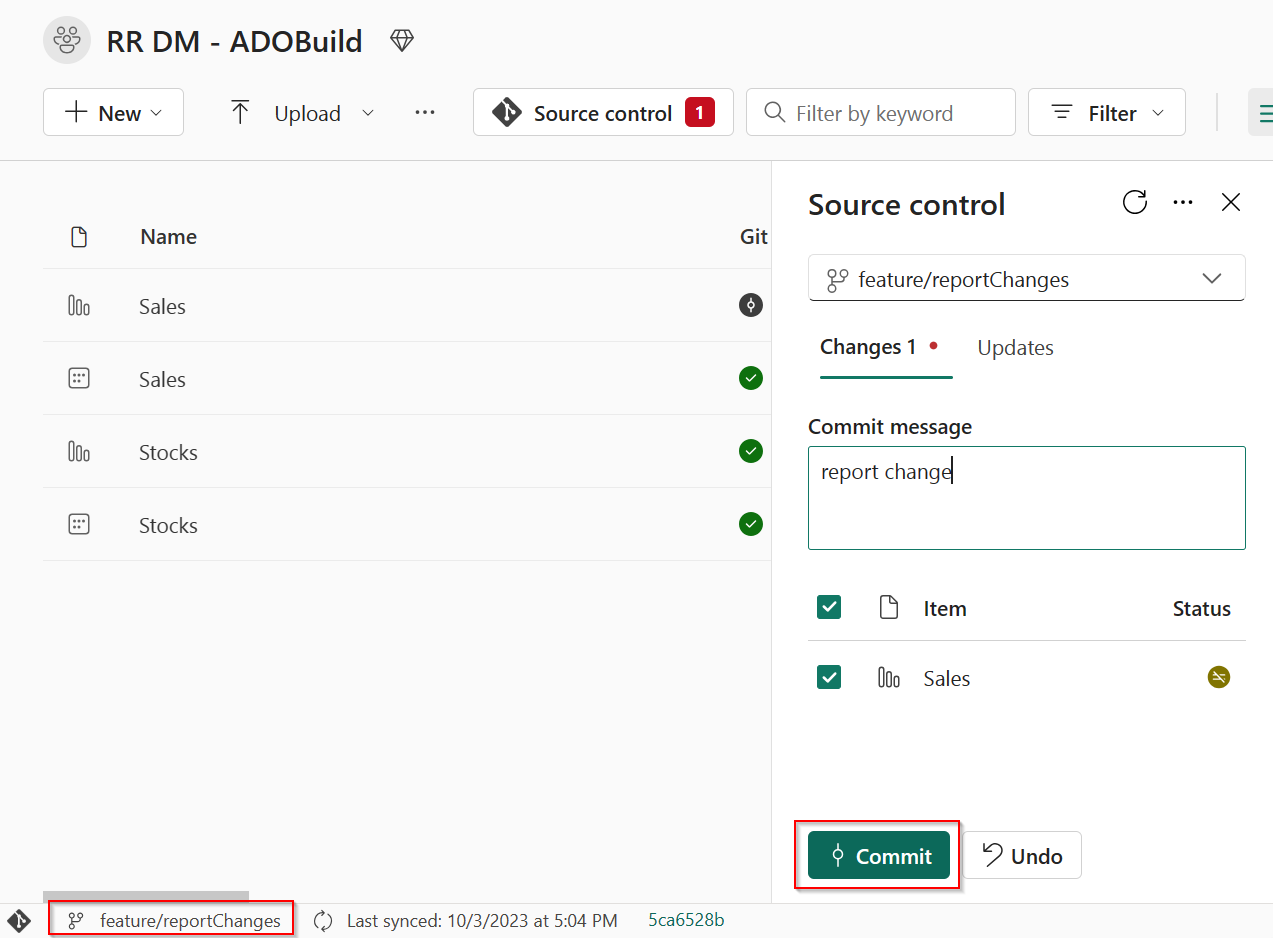Toggle the select-all Item checkbox
Viewport: 1273px width, 938px height.
coord(829,607)
